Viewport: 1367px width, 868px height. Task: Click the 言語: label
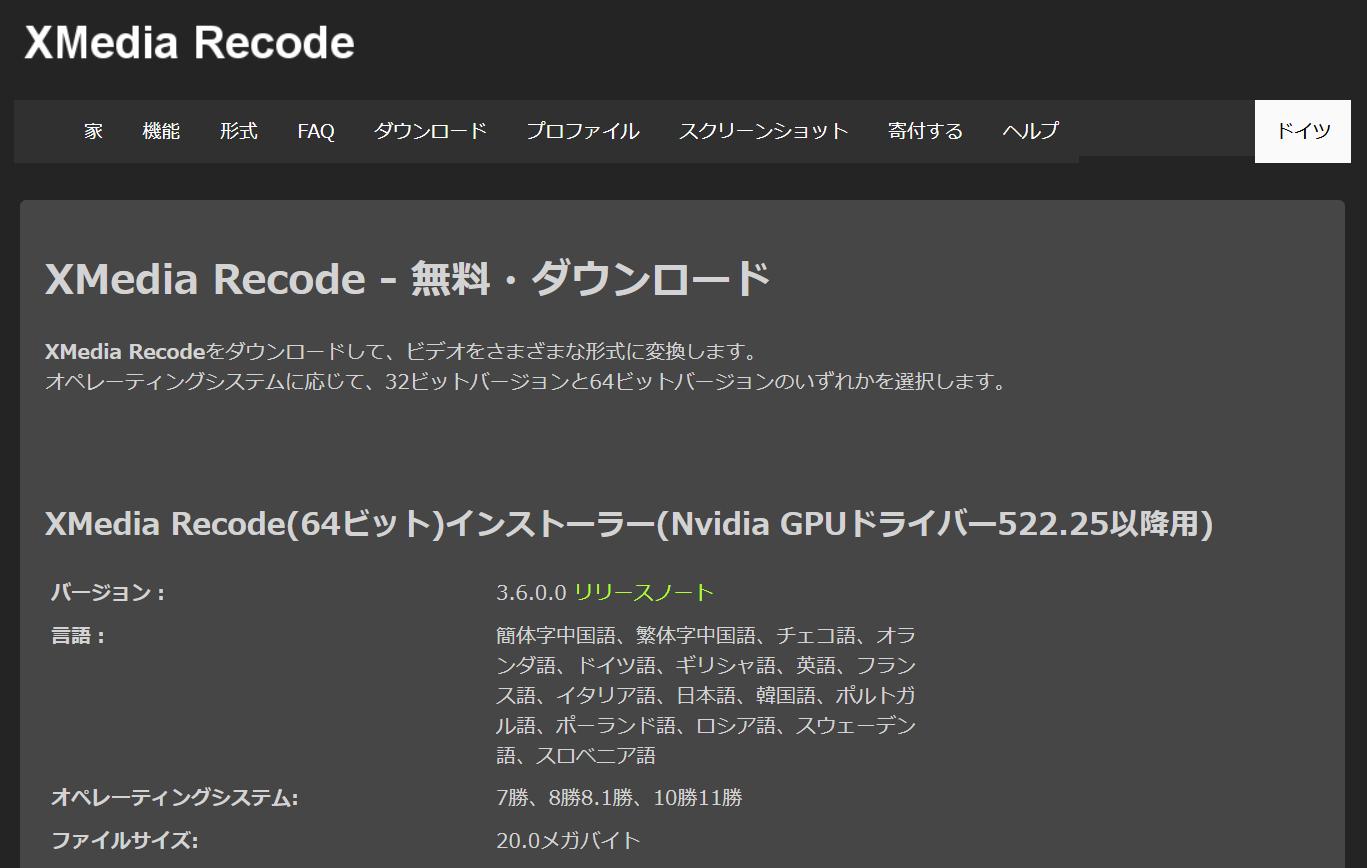point(79,636)
